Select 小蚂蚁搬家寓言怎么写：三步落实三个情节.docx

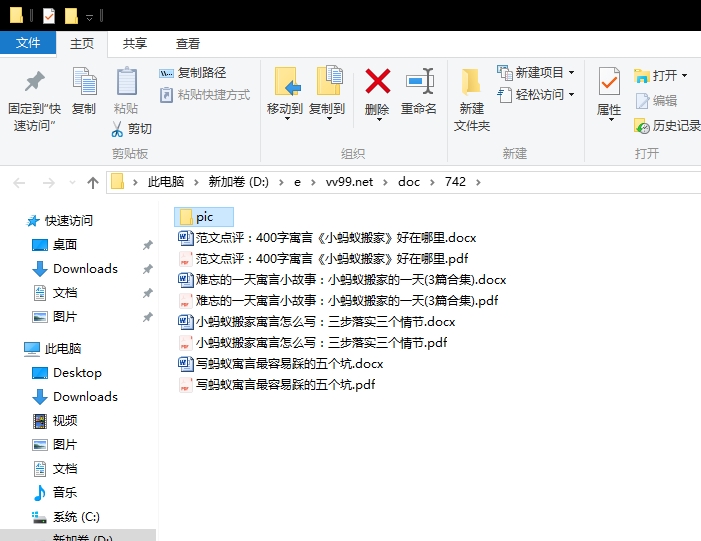(317, 321)
